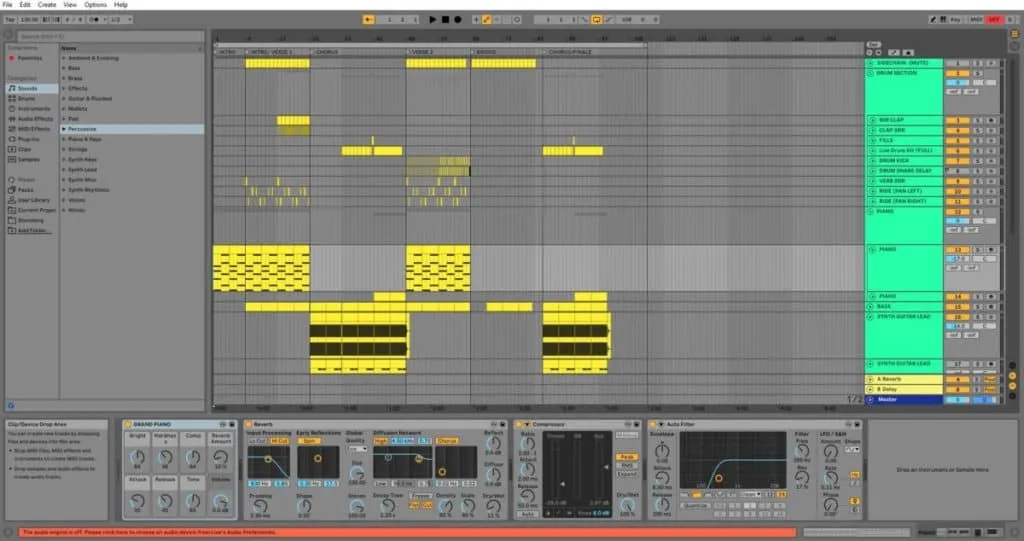This screenshot has width=1024, height=541.
Task: Open Current Project in browser Places
Action: click(32, 210)
